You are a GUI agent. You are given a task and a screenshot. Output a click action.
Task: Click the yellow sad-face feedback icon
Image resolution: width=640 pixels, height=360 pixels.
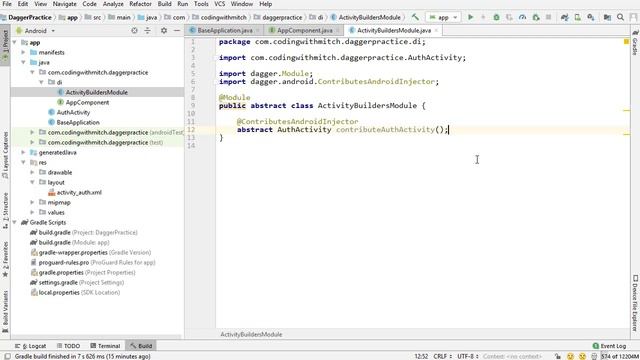coord(582,356)
